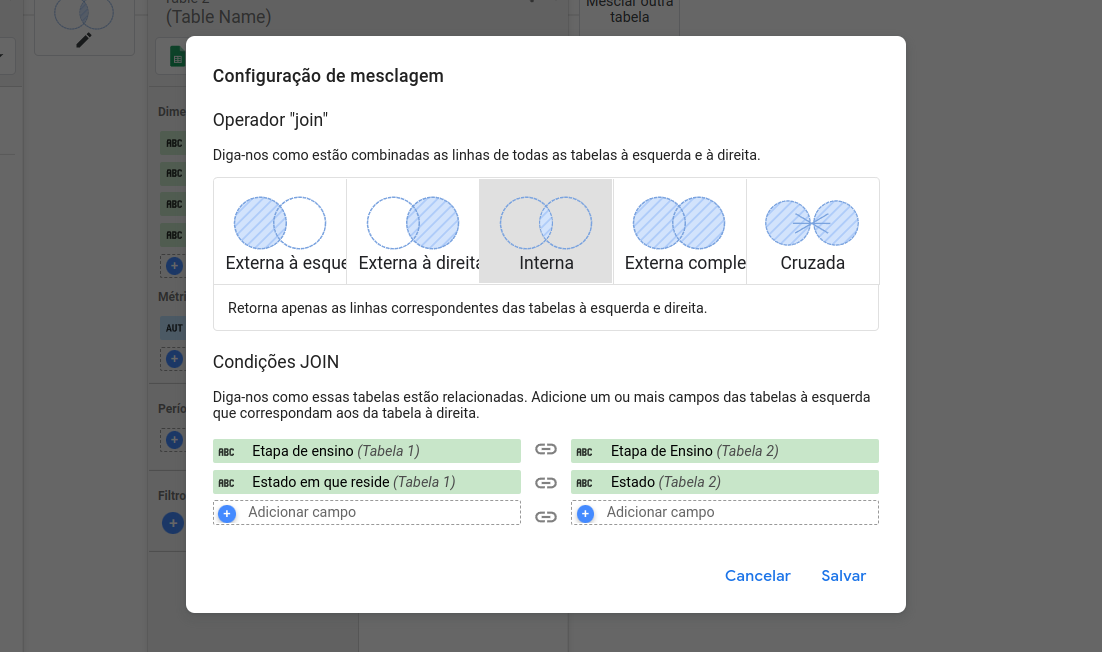Click the pencil edit icon behind the dialog
The height and width of the screenshot is (652, 1102).
click(x=84, y=39)
